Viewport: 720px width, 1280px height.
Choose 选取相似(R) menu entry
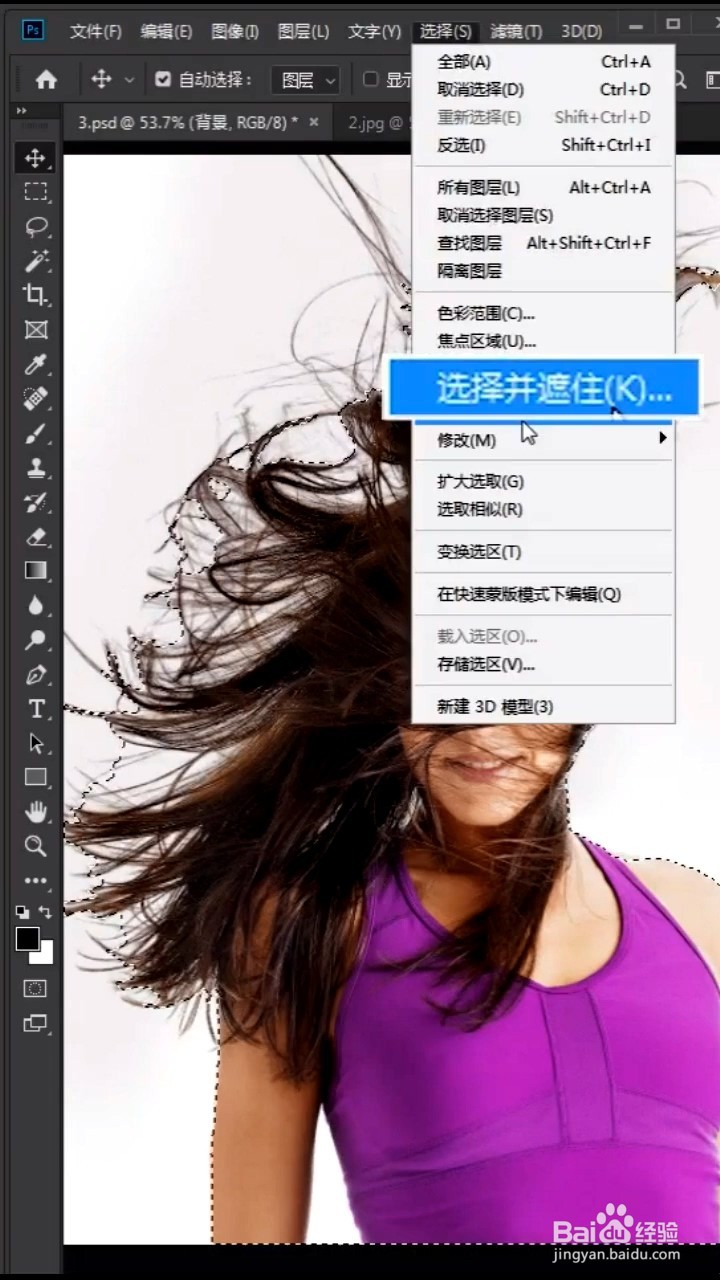(544, 509)
